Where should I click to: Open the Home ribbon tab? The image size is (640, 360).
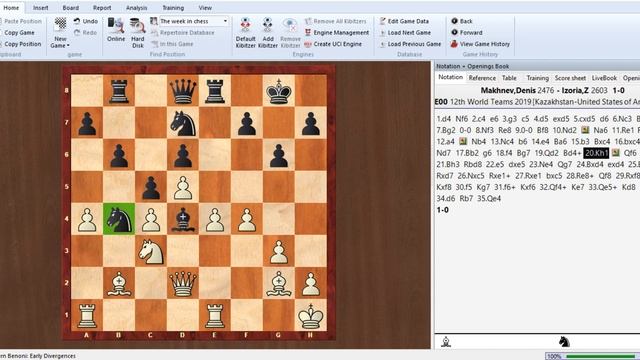11,7
